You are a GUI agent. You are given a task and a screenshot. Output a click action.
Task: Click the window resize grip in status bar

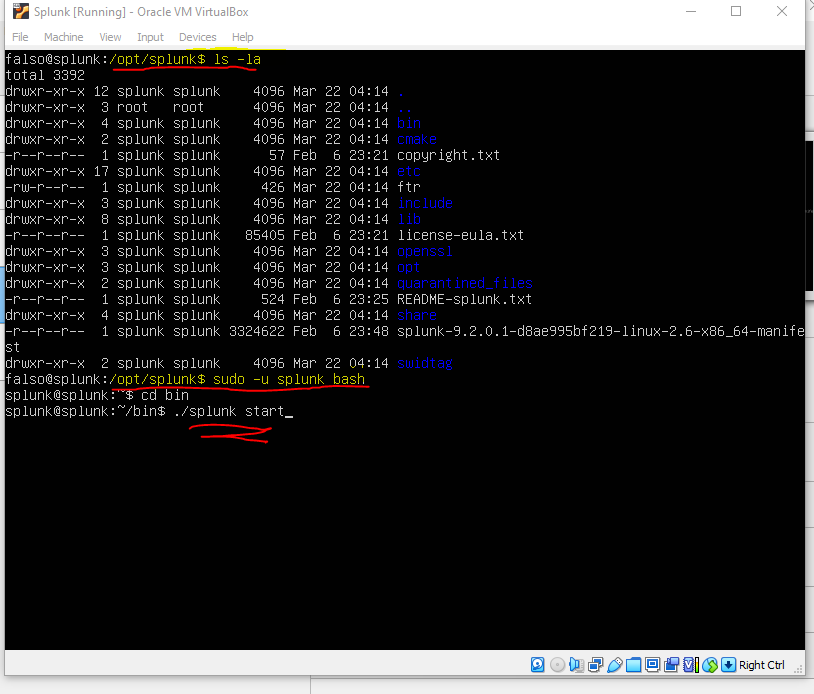coord(798,670)
